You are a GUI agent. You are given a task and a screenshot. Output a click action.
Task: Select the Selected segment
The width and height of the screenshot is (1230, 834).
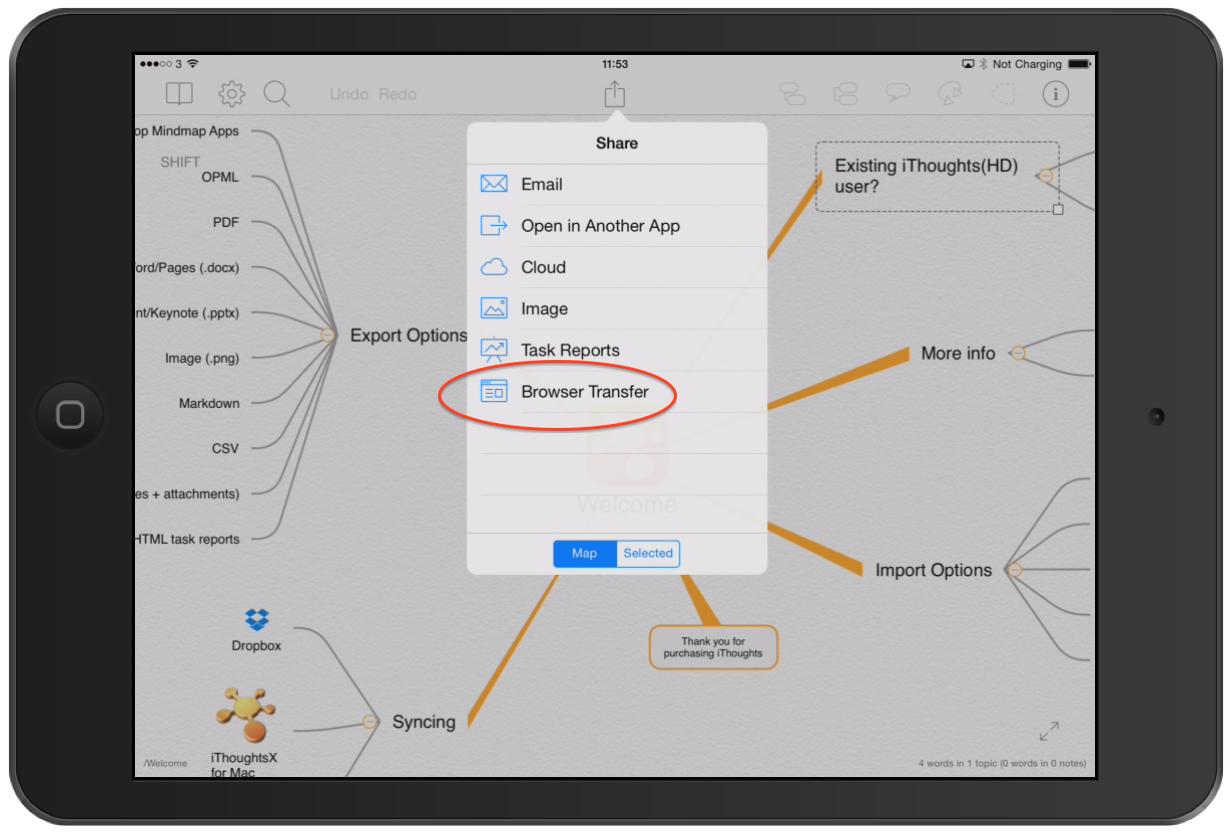pyautogui.click(x=648, y=554)
